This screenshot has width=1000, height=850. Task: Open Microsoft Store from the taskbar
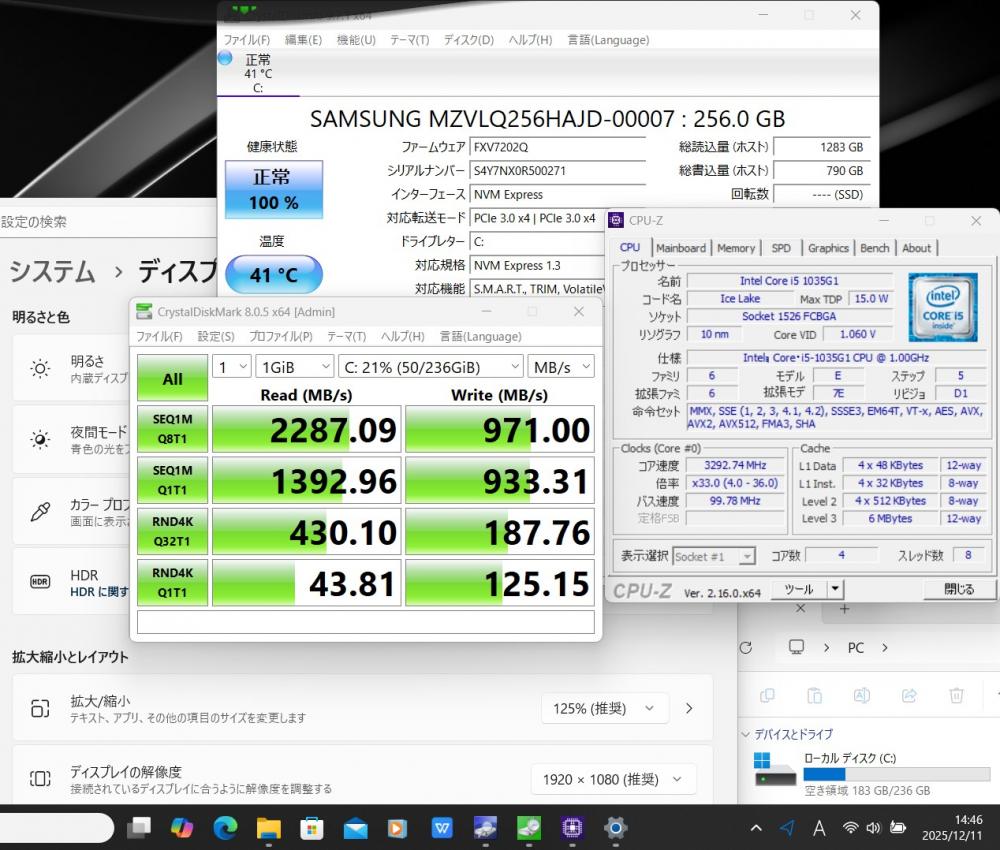coord(312,828)
